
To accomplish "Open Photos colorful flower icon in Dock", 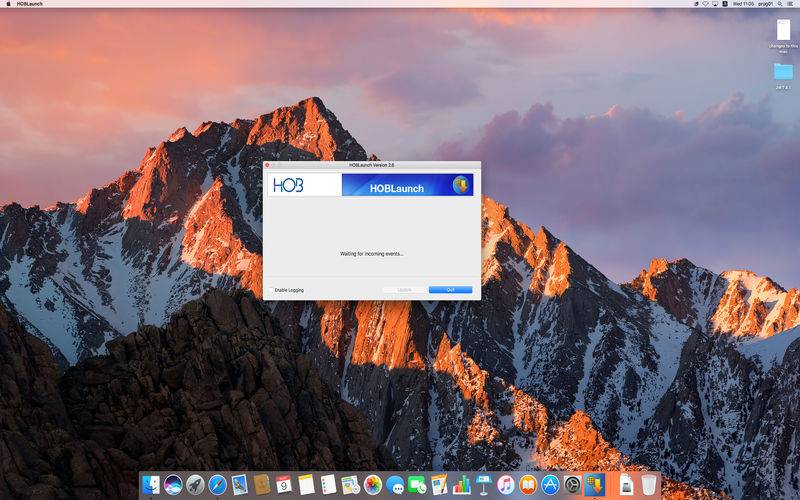I will (x=373, y=485).
